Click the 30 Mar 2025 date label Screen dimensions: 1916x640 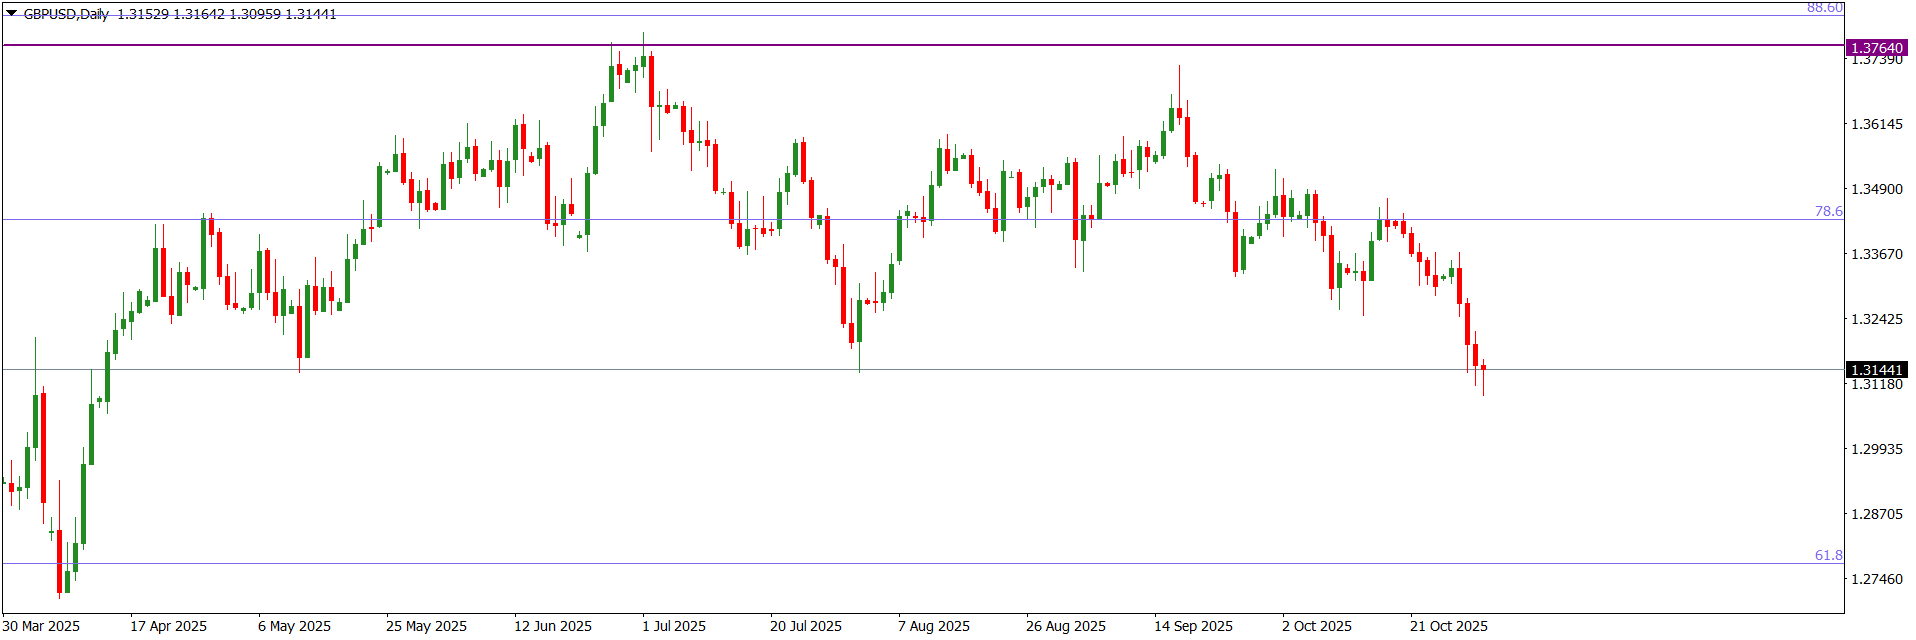pos(41,626)
